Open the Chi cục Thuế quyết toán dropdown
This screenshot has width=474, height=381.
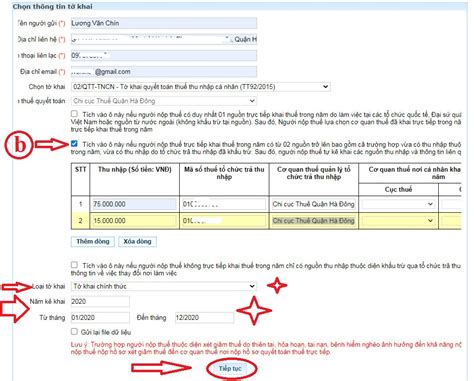164,101
